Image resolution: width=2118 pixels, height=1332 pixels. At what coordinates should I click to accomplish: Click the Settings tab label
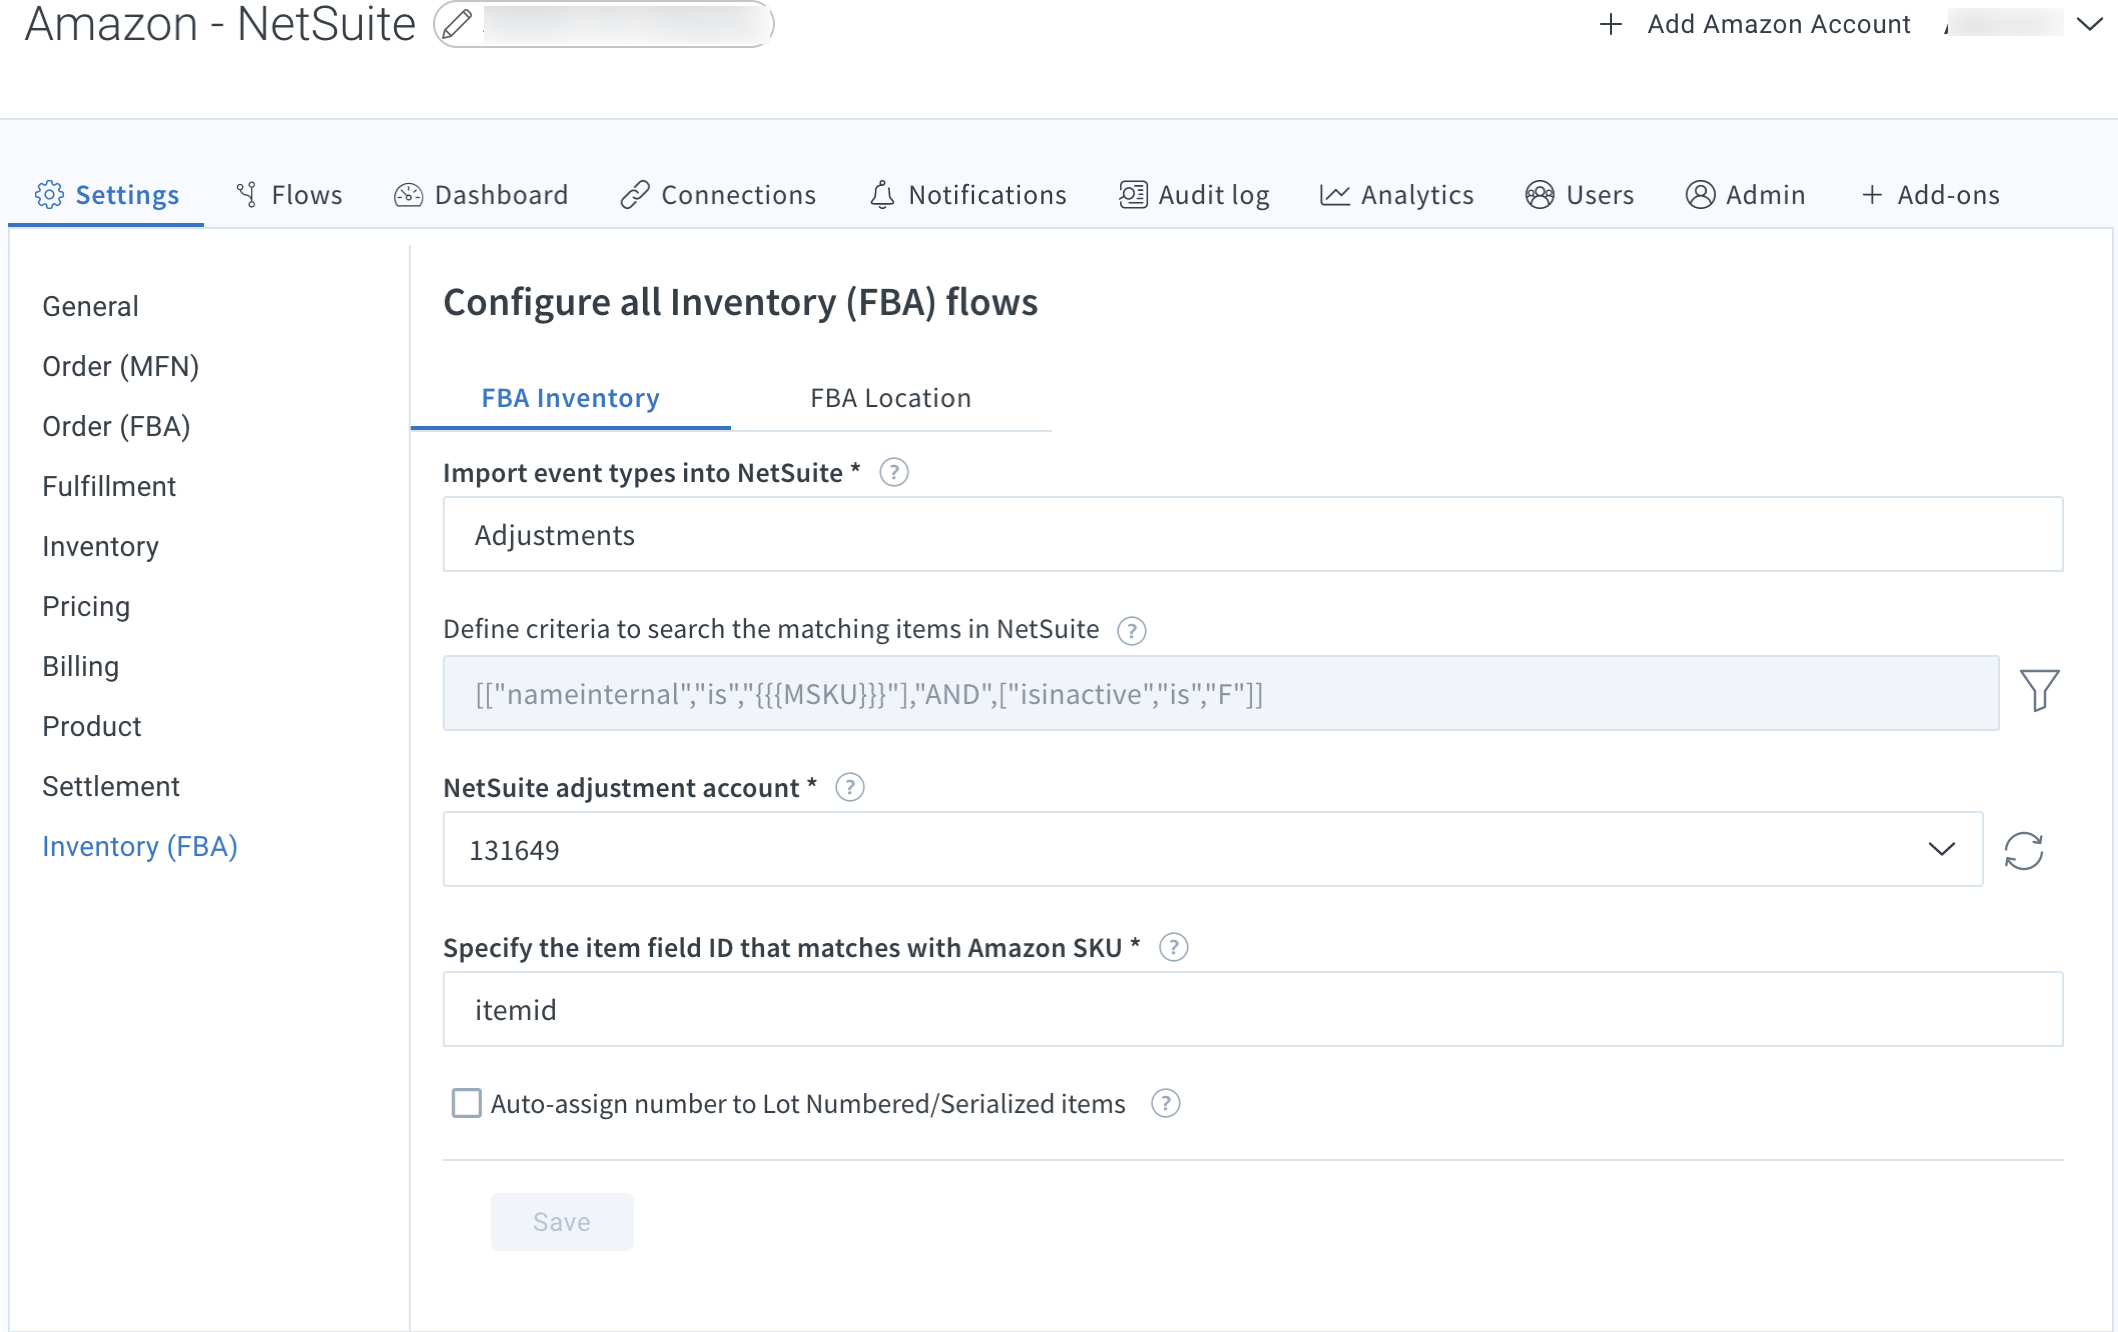[x=127, y=195]
